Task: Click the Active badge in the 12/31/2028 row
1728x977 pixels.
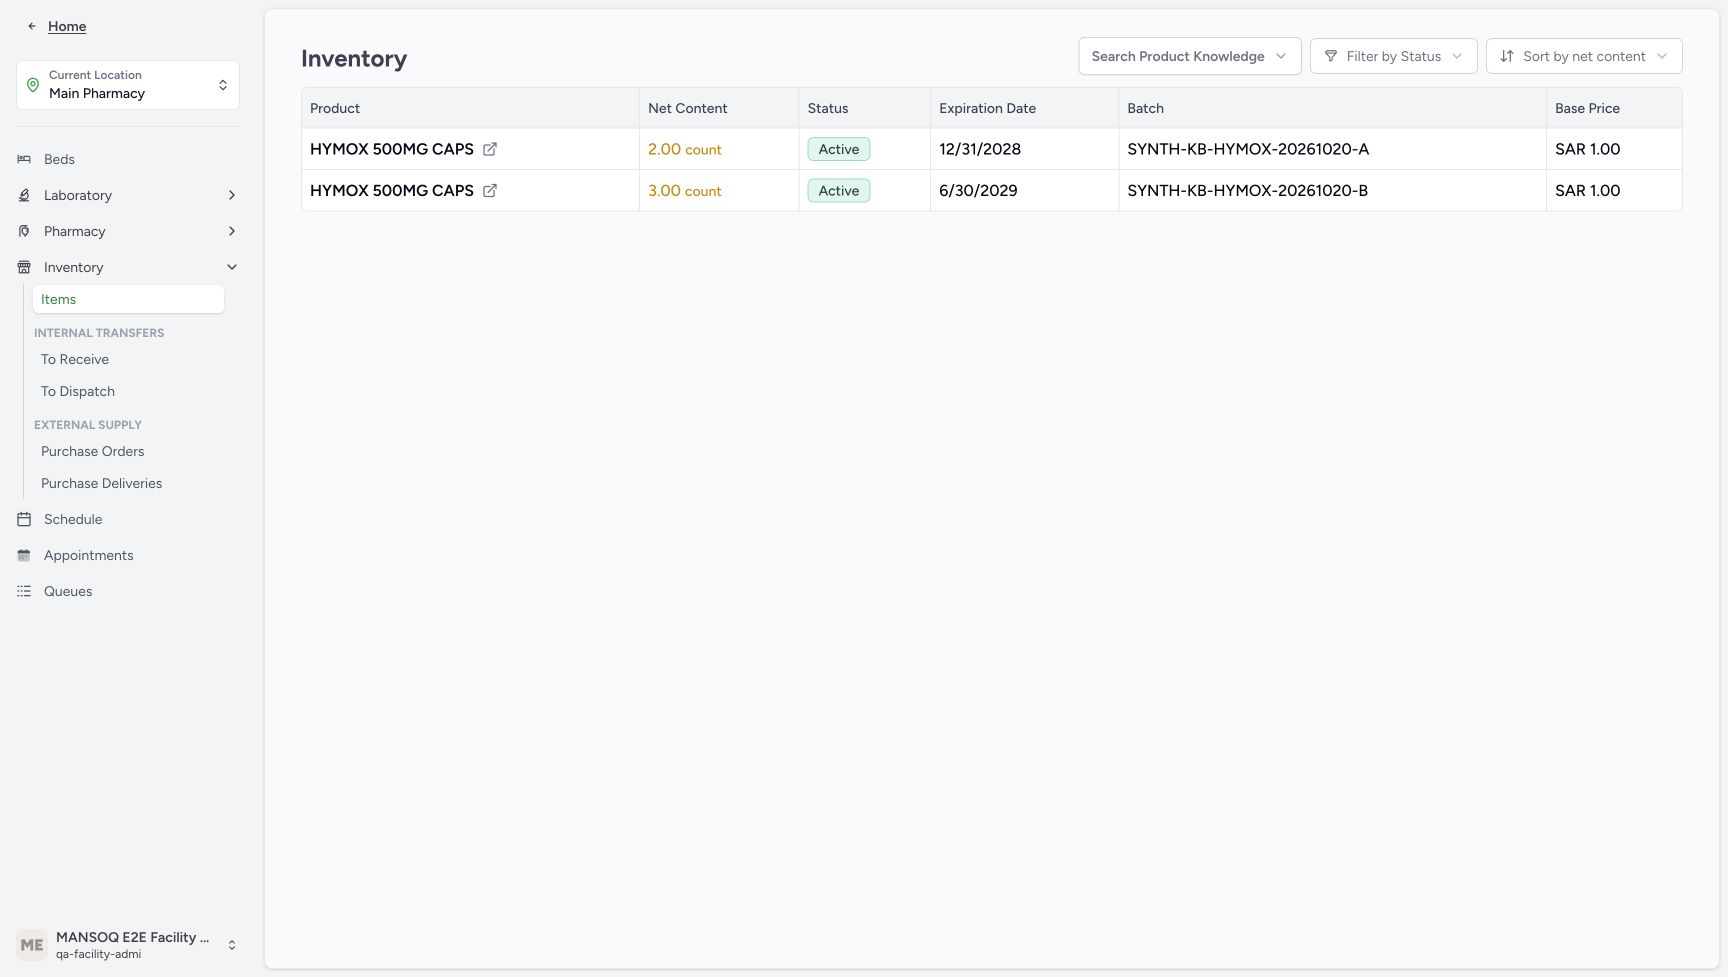Action: tap(839, 149)
